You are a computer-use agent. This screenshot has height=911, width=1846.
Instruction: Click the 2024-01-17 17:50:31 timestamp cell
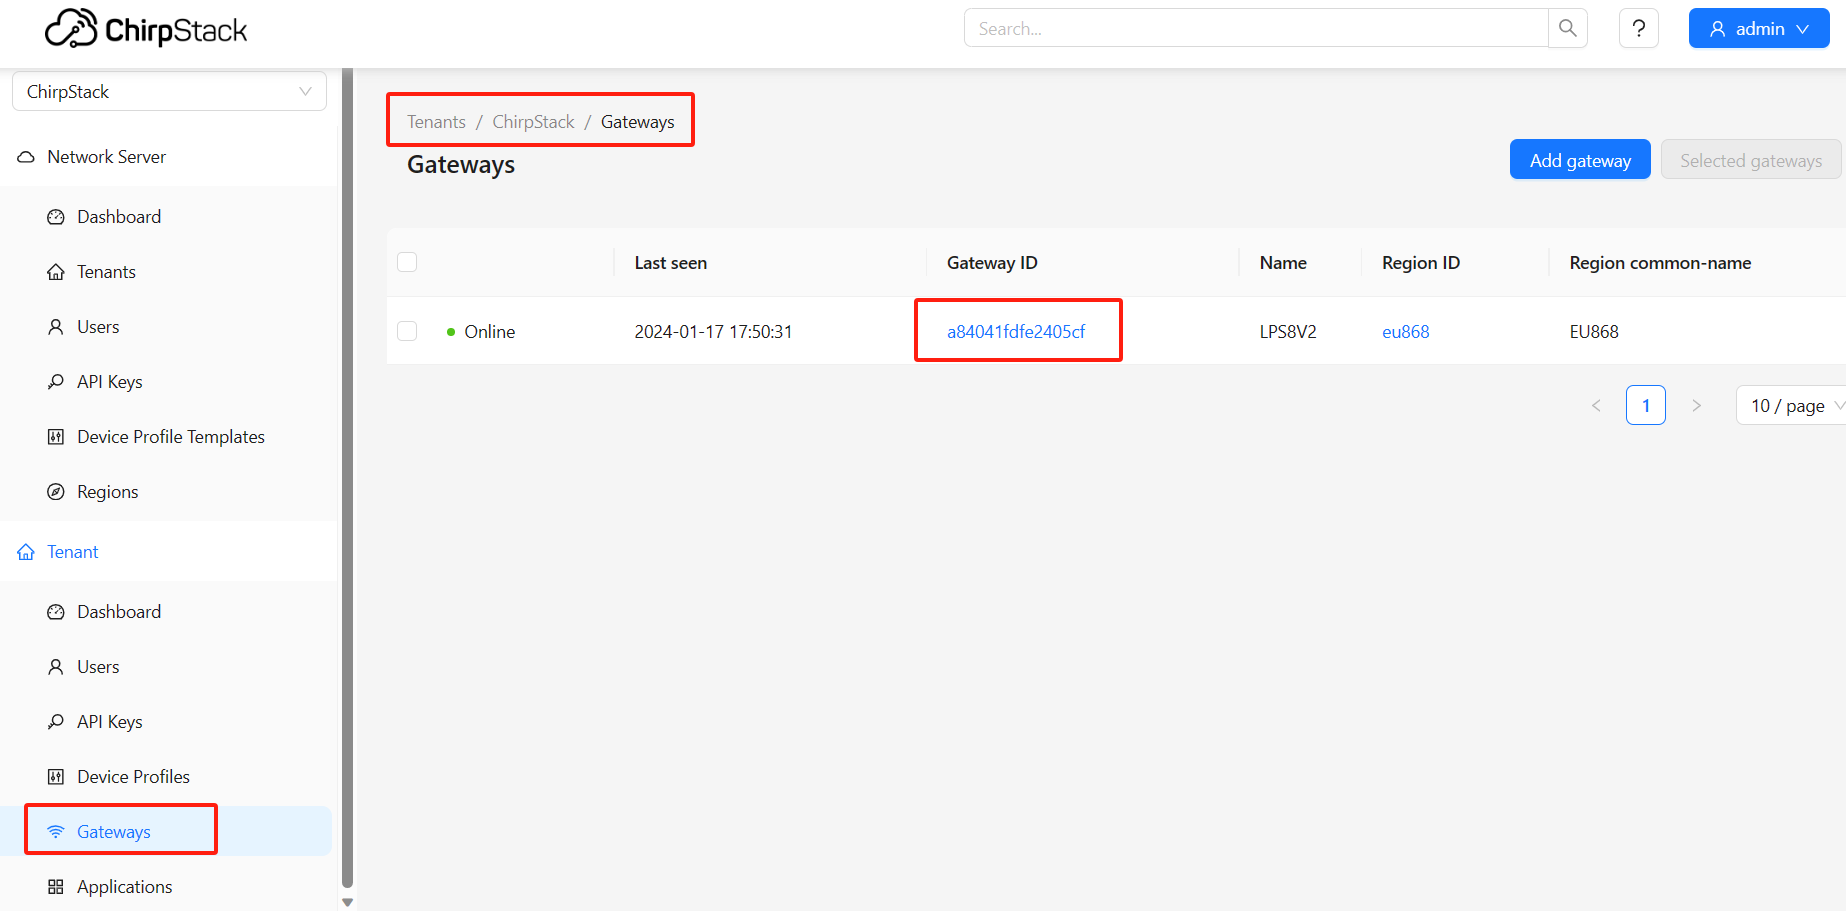point(713,331)
